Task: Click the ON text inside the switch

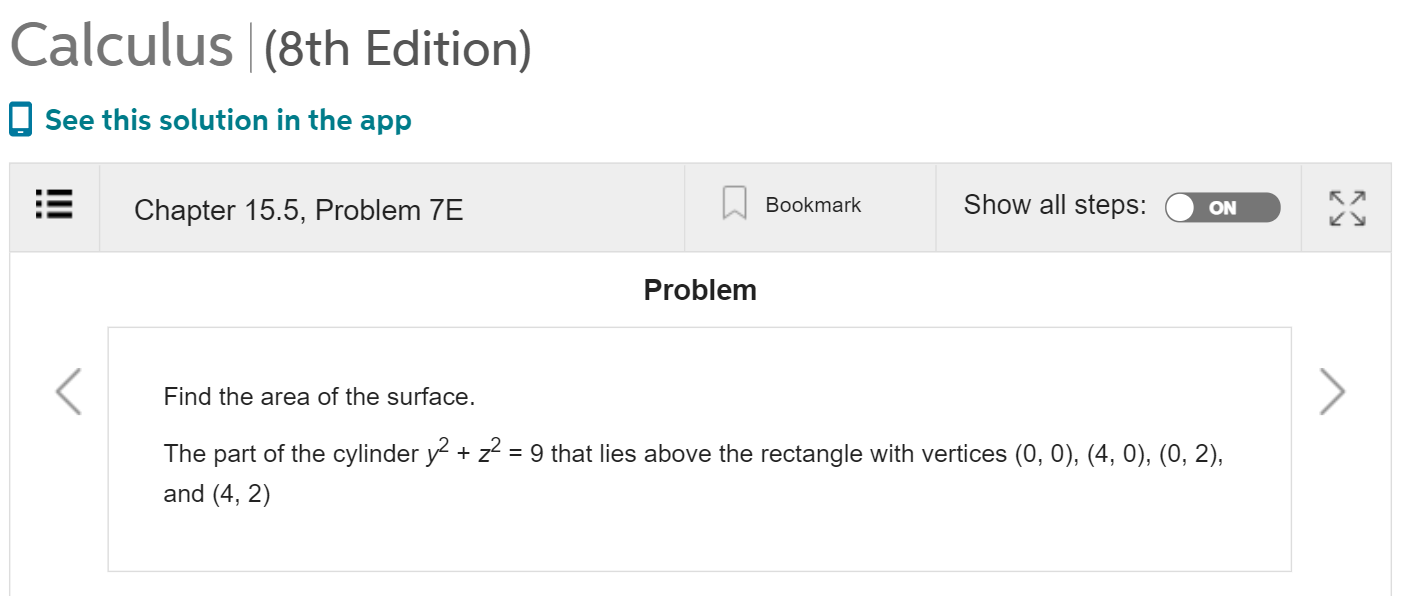Action: tap(1222, 208)
